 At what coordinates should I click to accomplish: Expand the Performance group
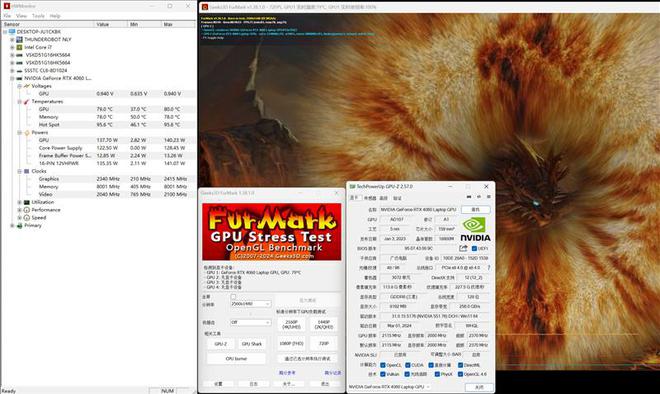[x=19, y=210]
